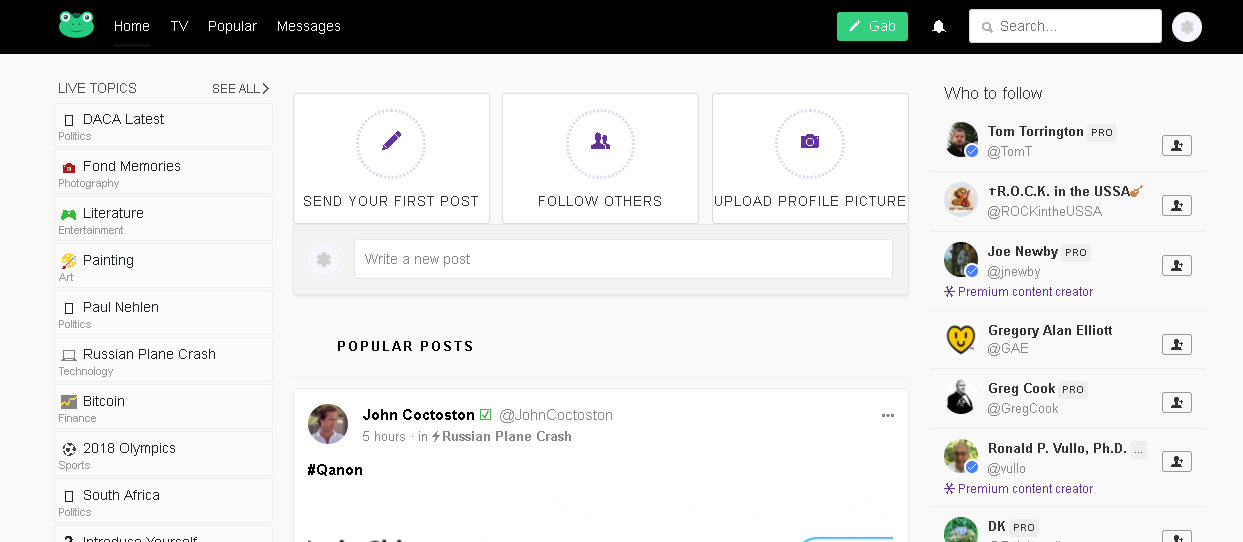Click the Gab frog logo
This screenshot has height=542, width=1243.
76,25
